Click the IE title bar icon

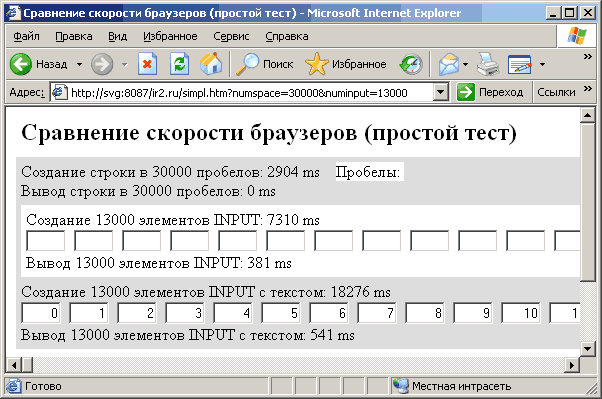pos(13,13)
